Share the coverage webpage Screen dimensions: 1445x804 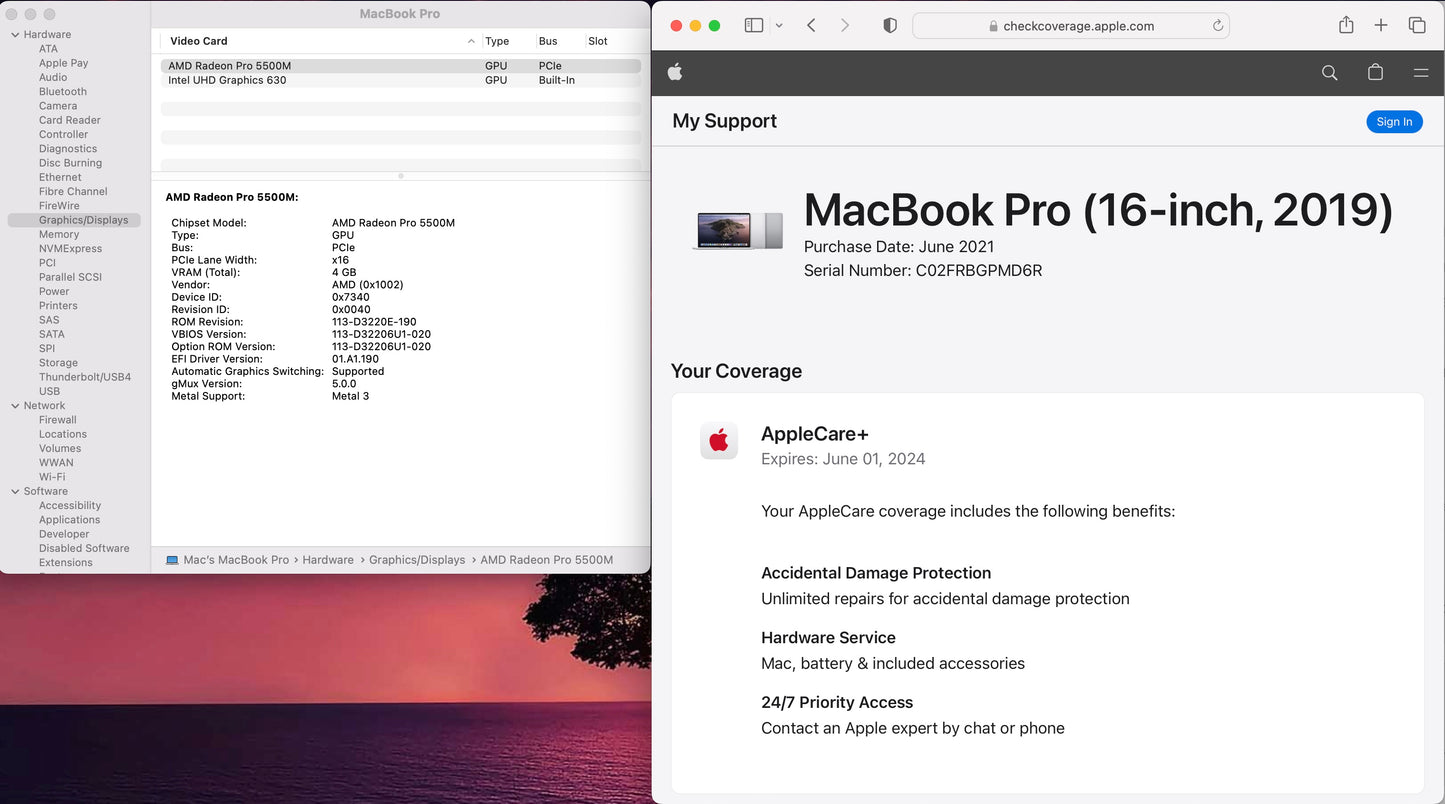(x=1345, y=25)
